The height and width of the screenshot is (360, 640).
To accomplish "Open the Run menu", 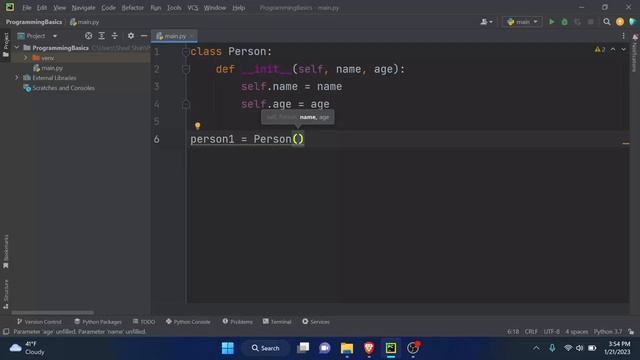I will click(x=156, y=8).
